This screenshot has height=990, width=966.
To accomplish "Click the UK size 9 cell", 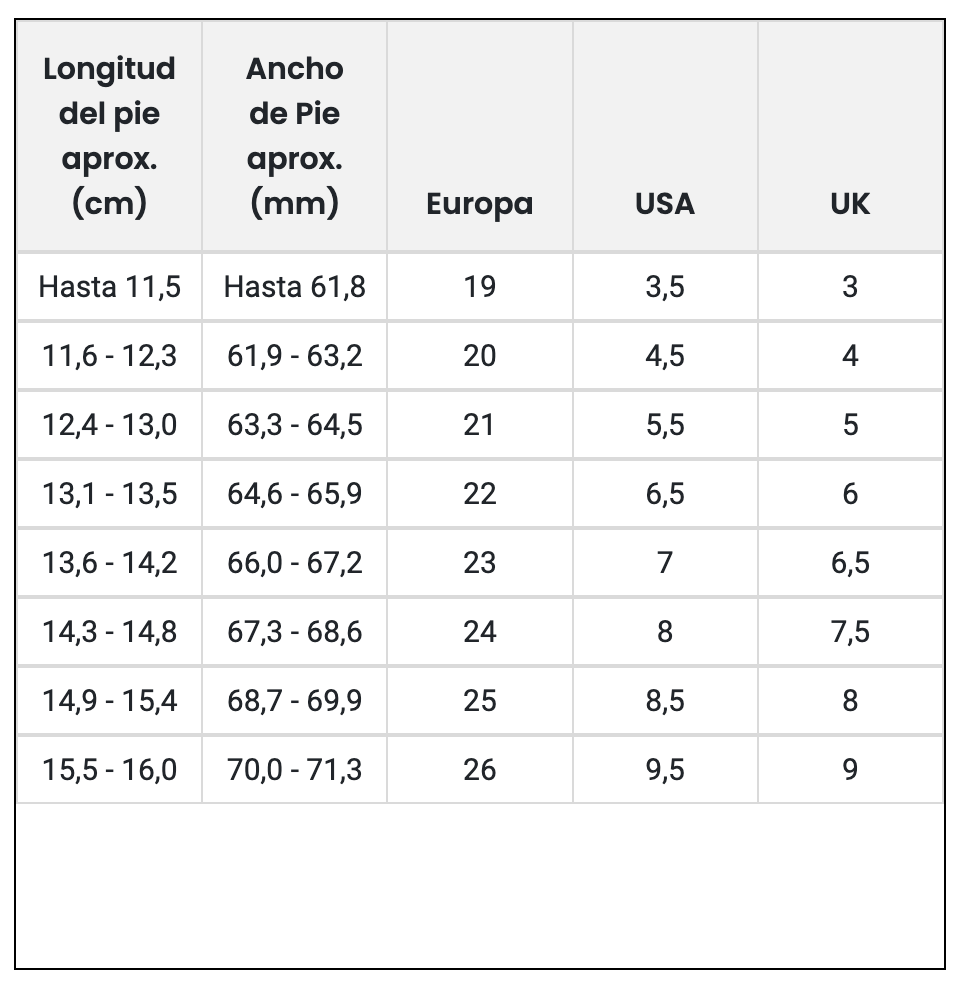I will 850,770.
